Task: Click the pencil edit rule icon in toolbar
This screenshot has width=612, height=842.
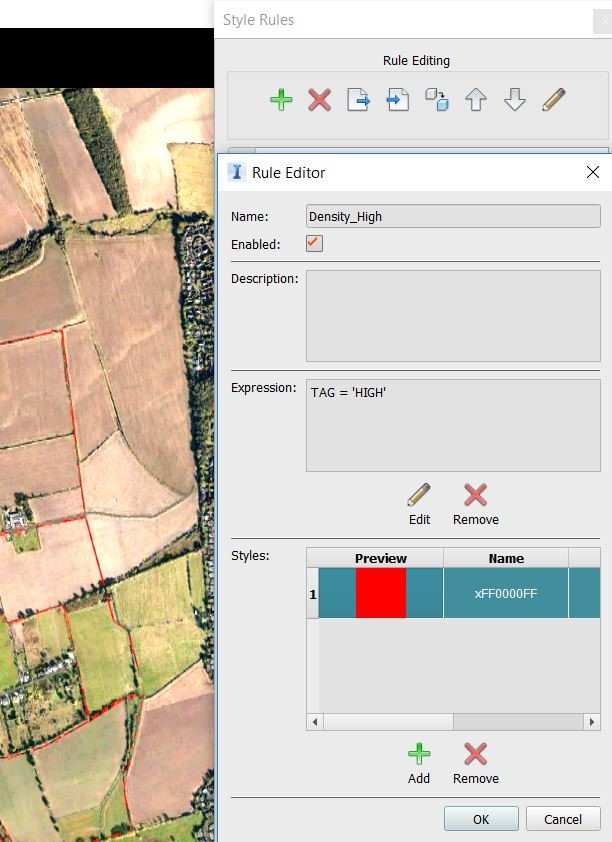Action: (x=553, y=100)
